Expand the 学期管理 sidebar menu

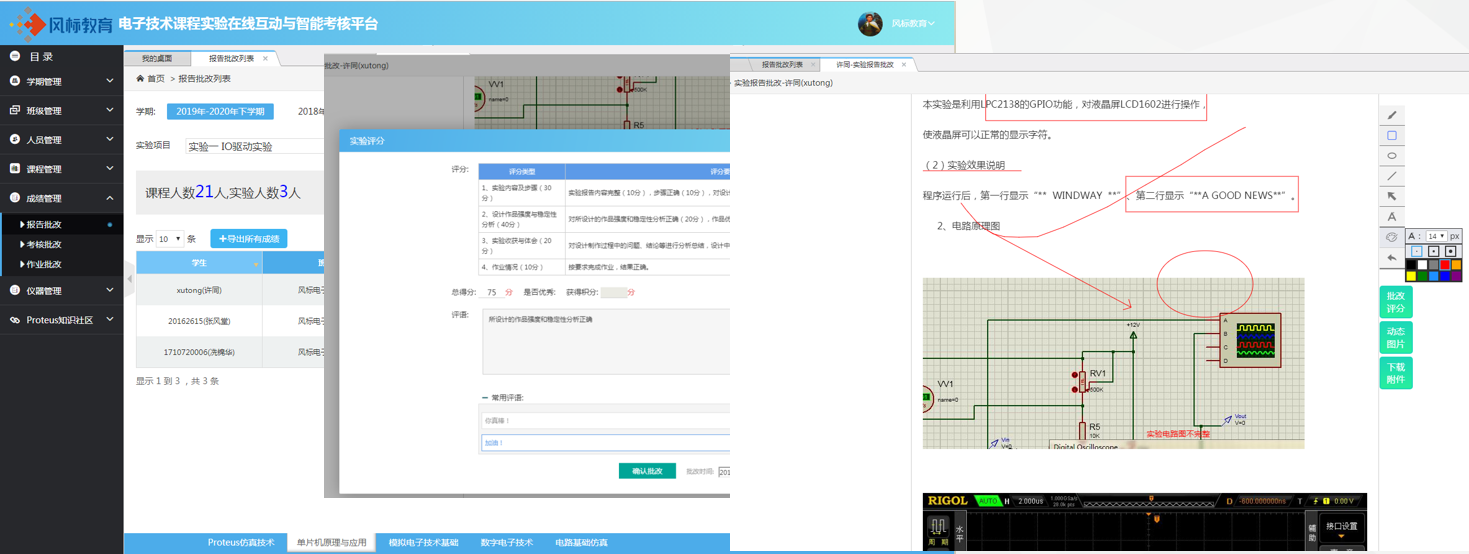[62, 82]
